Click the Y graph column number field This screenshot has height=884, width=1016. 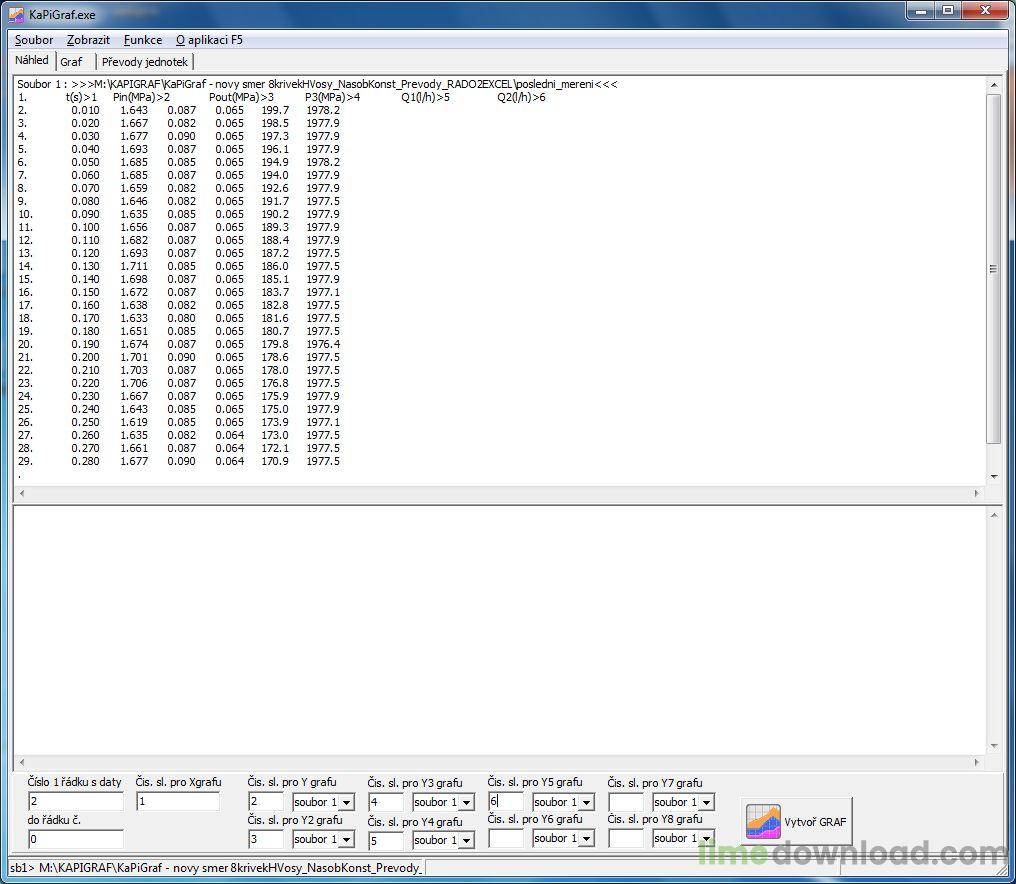[x=266, y=802]
